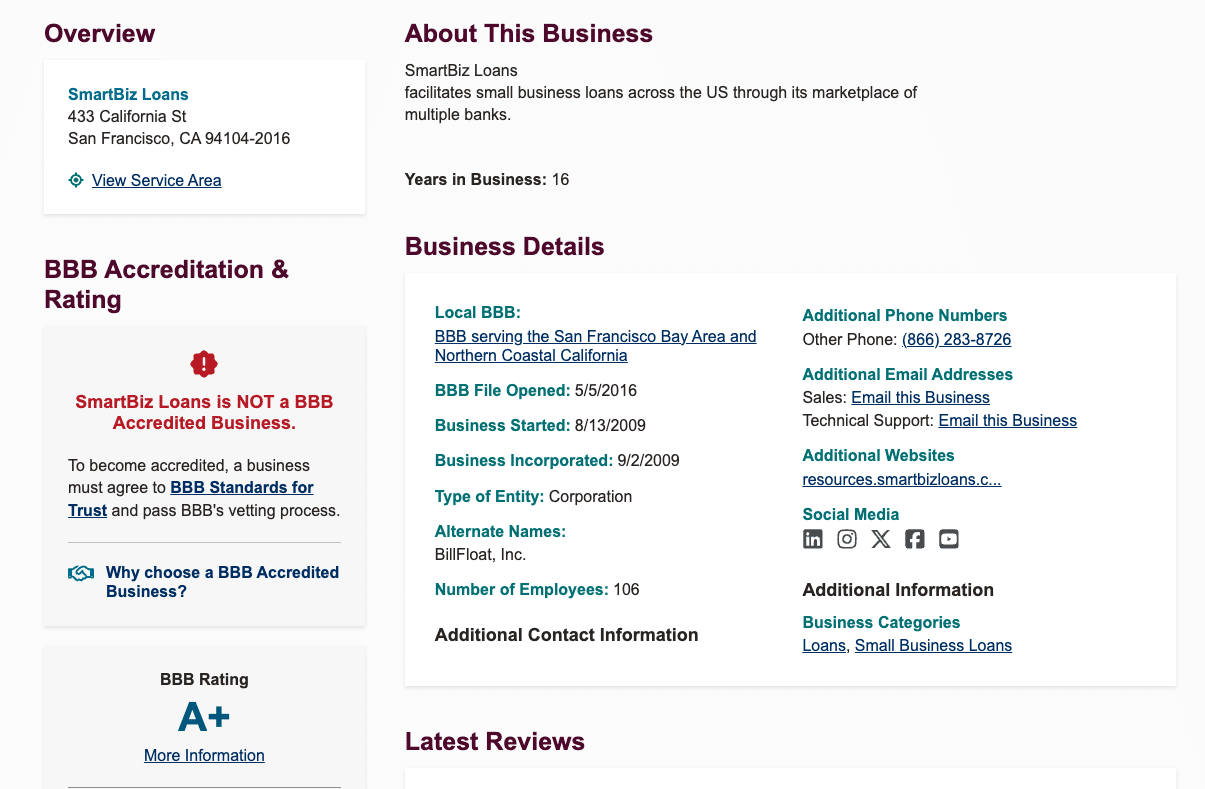The height and width of the screenshot is (789, 1205).
Task: Open the Instagram social media icon
Action: 846,538
